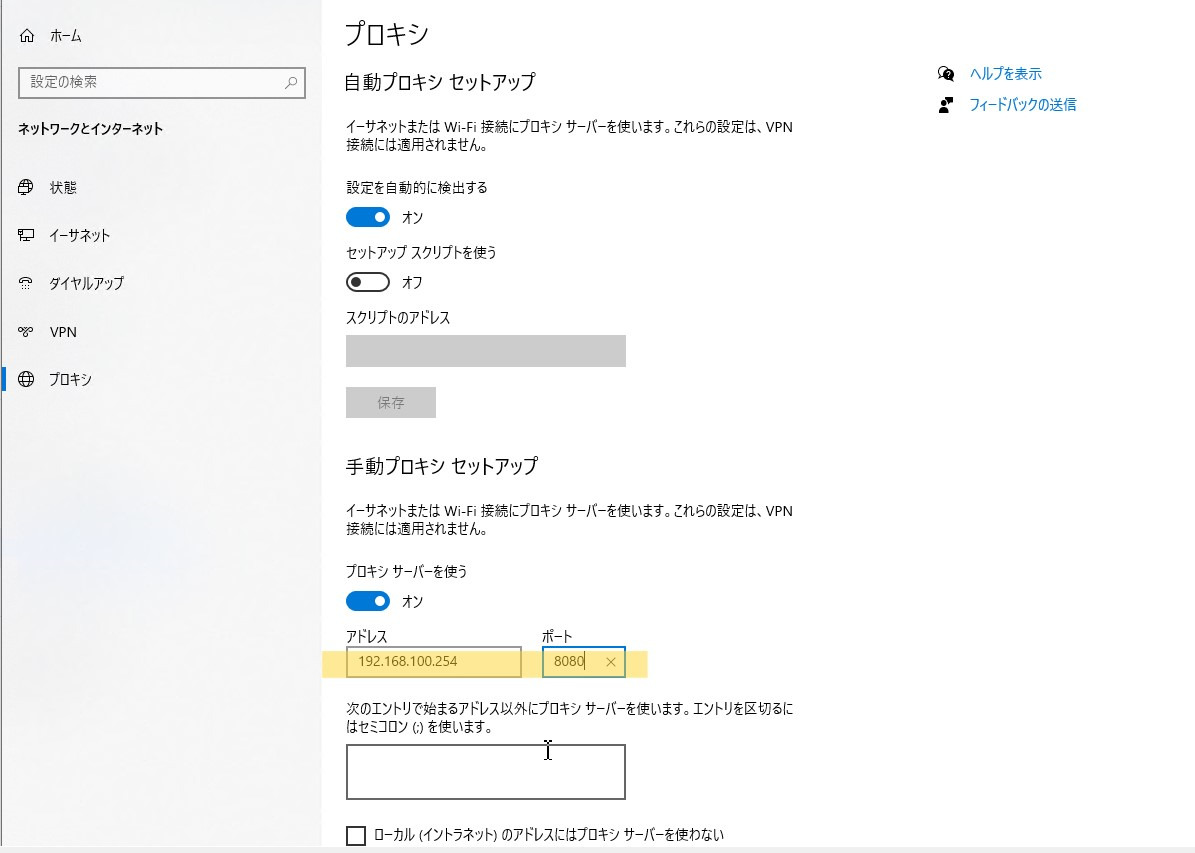Open the ダイヤルアップ settings page

[87, 284]
